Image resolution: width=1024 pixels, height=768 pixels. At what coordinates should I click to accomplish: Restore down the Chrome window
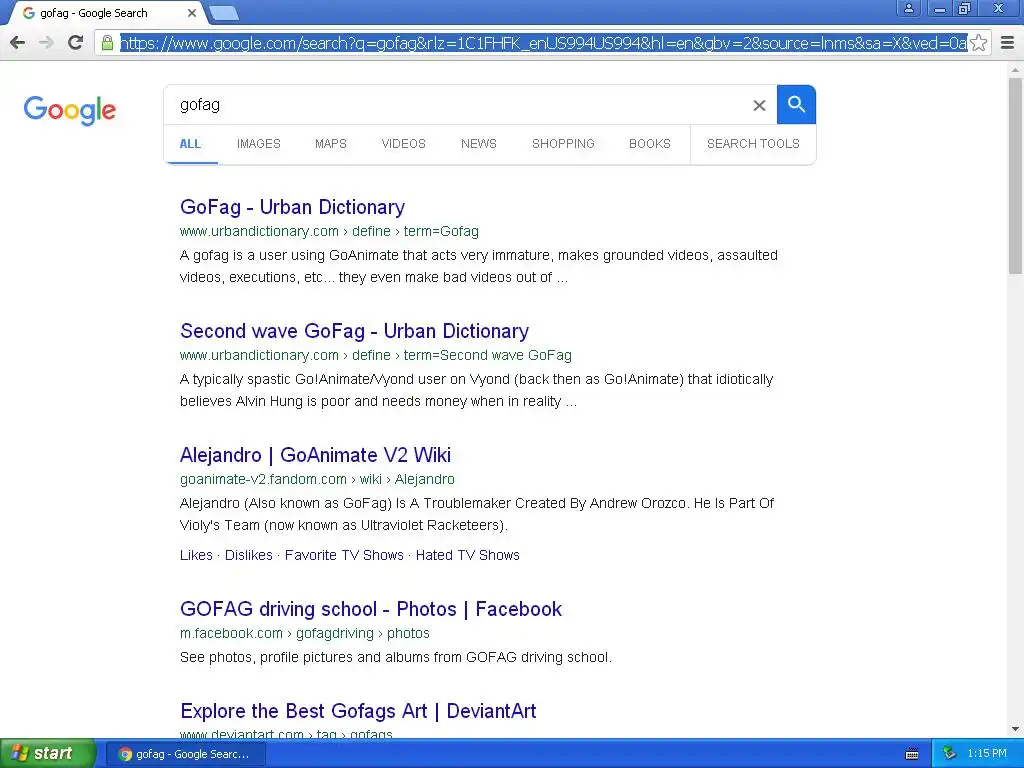pyautogui.click(x=965, y=8)
